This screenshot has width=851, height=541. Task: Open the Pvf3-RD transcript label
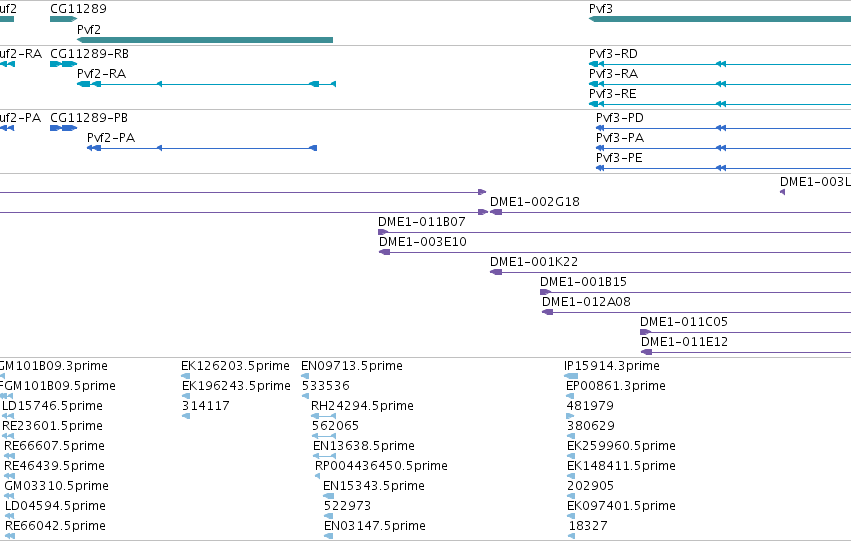click(x=613, y=54)
